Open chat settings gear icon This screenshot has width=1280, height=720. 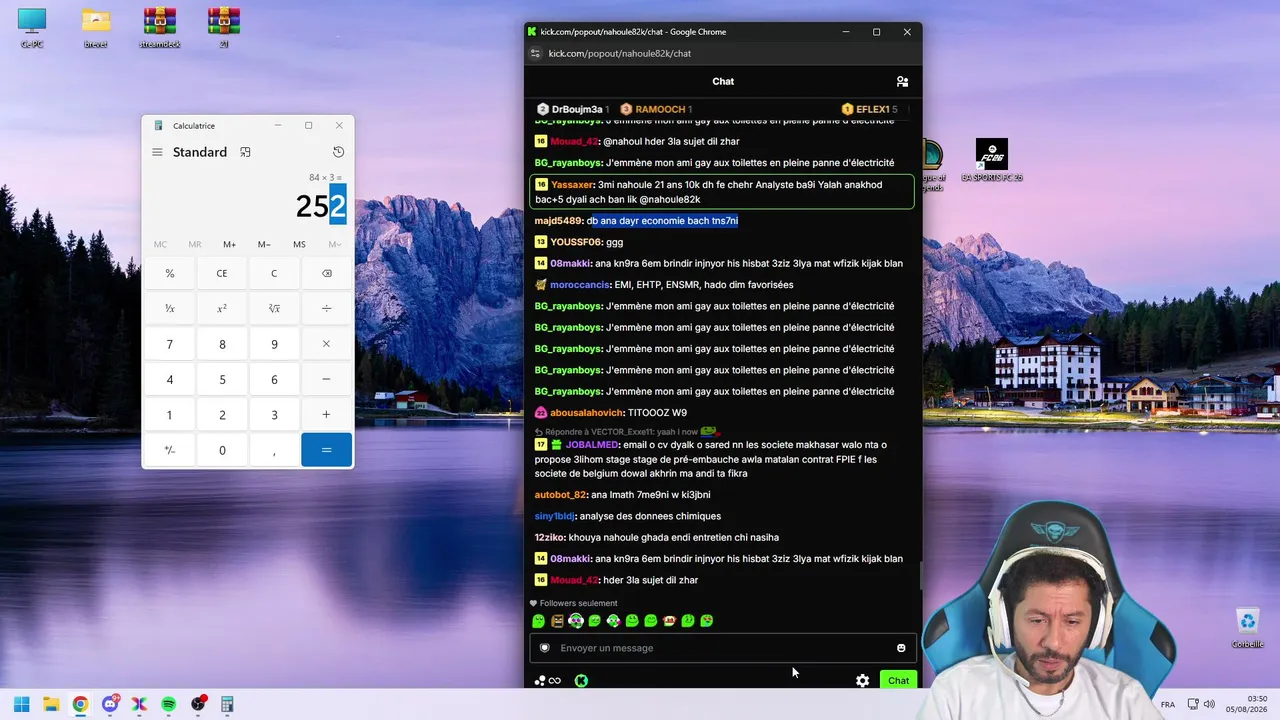pos(862,681)
